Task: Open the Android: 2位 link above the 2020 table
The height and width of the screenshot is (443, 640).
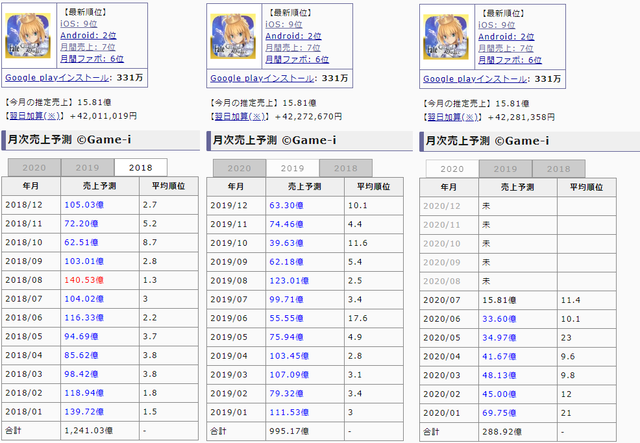Action: click(x=506, y=37)
